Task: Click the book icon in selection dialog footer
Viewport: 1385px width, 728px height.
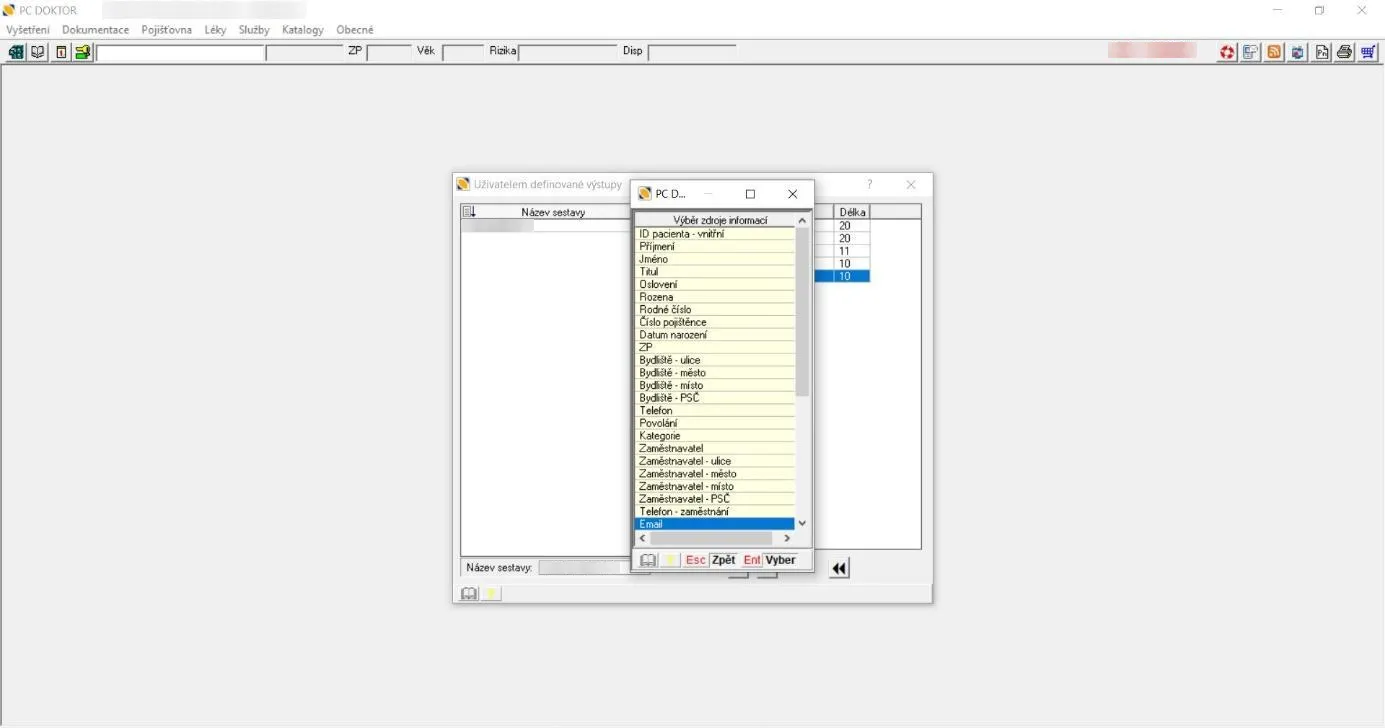Action: coord(648,560)
